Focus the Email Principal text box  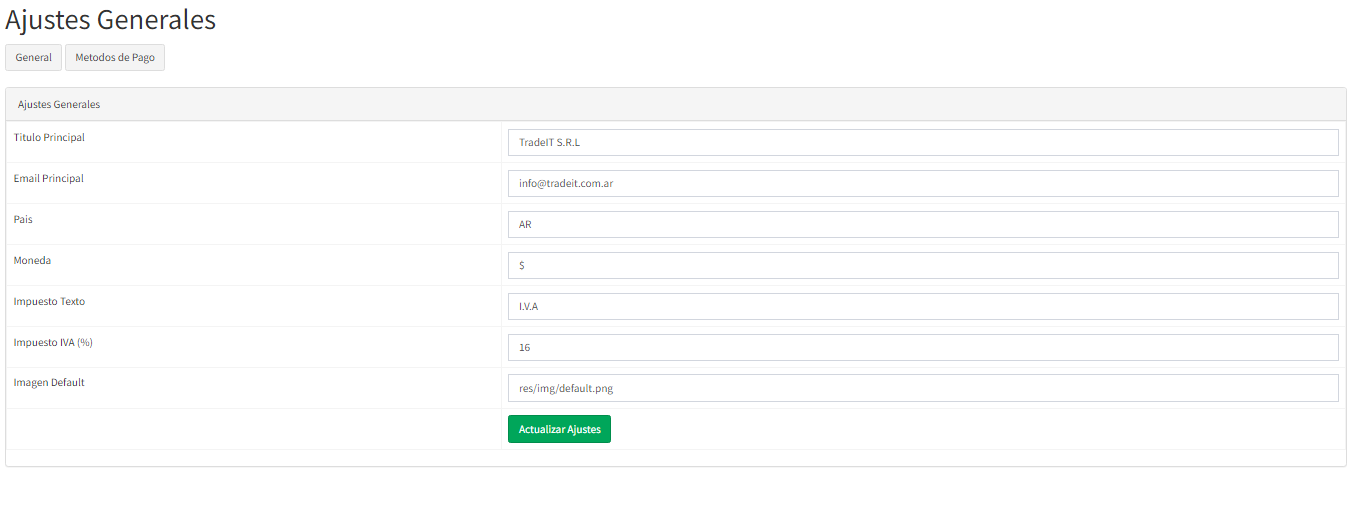pyautogui.click(x=922, y=184)
